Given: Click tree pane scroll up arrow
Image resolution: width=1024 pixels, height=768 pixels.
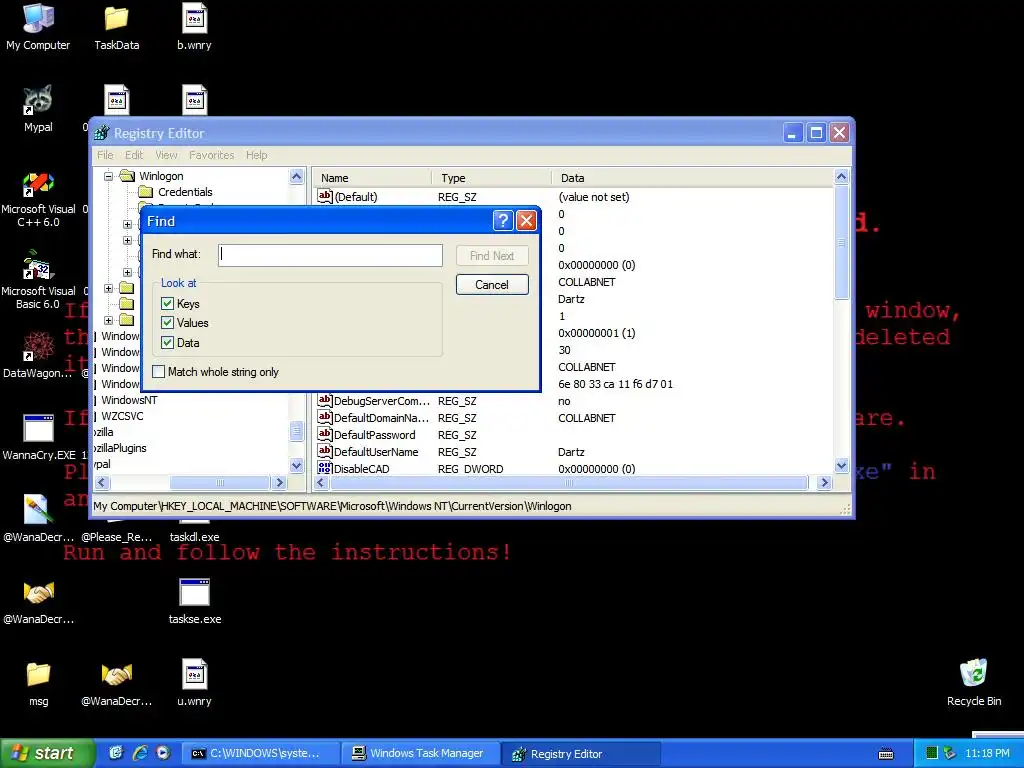Looking at the screenshot, I should (x=296, y=176).
